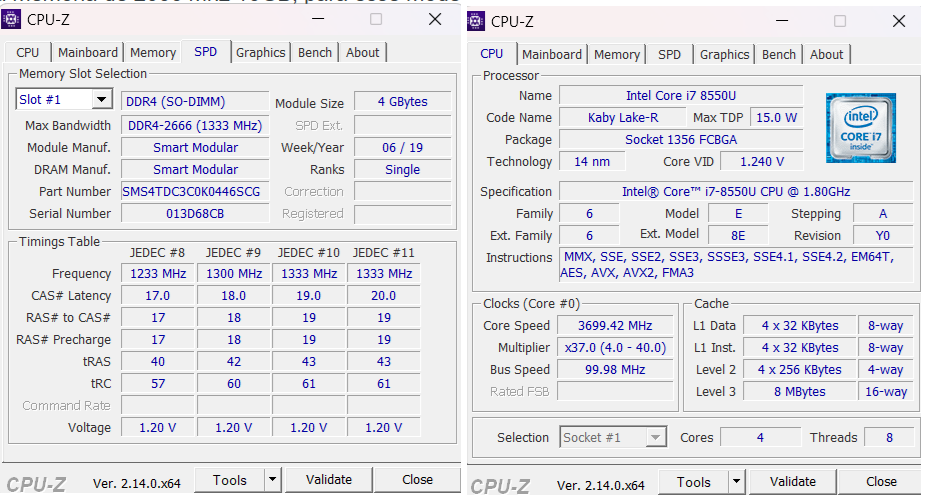Click the Module Manuf. Smart Modular value
This screenshot has width=928, height=495.
(x=195, y=147)
